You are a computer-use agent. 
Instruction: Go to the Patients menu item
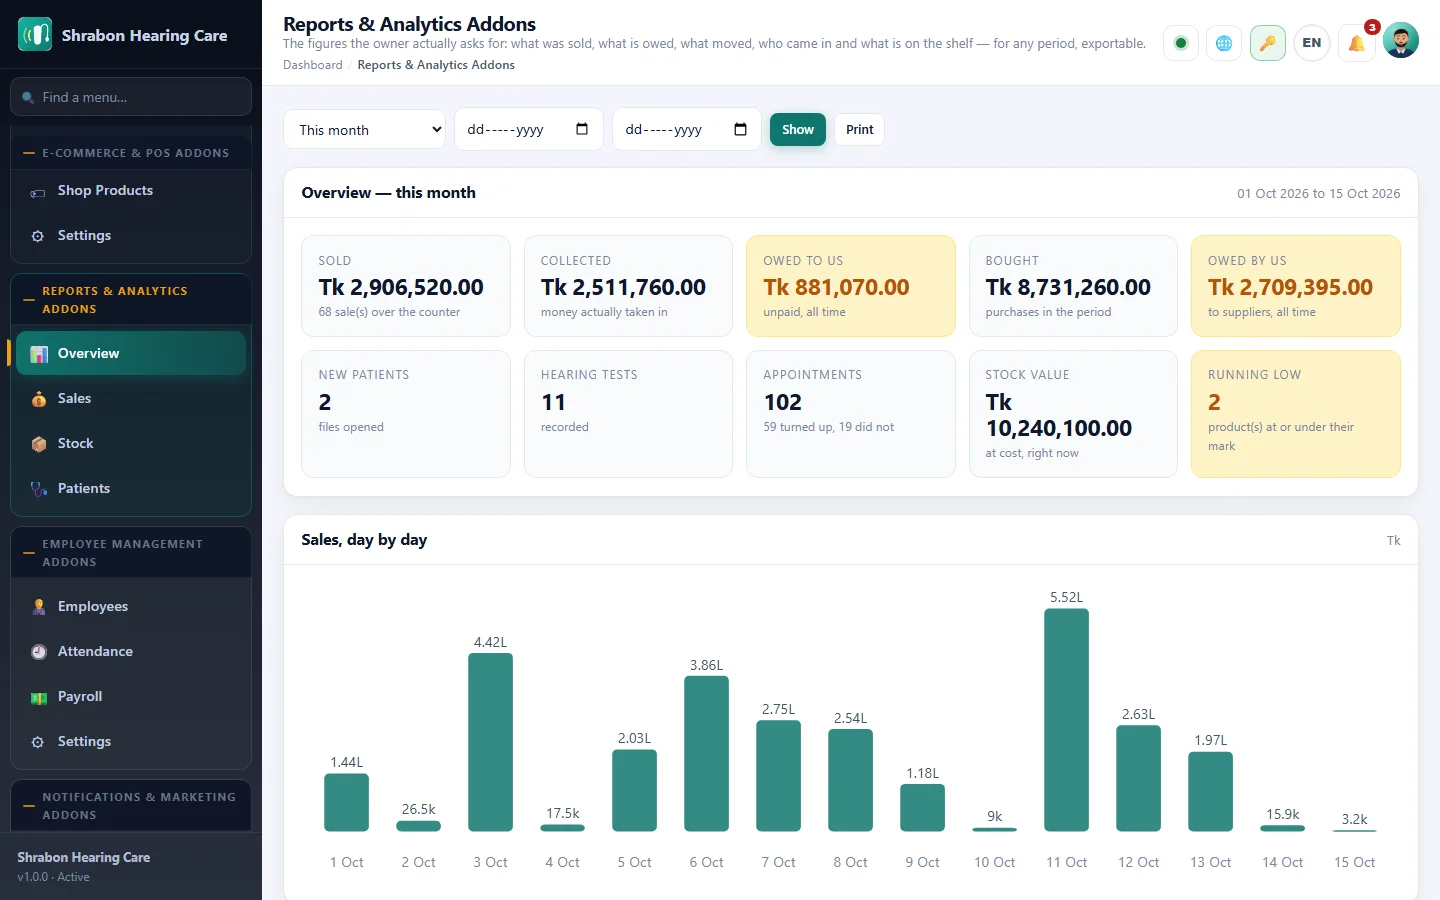131,489
